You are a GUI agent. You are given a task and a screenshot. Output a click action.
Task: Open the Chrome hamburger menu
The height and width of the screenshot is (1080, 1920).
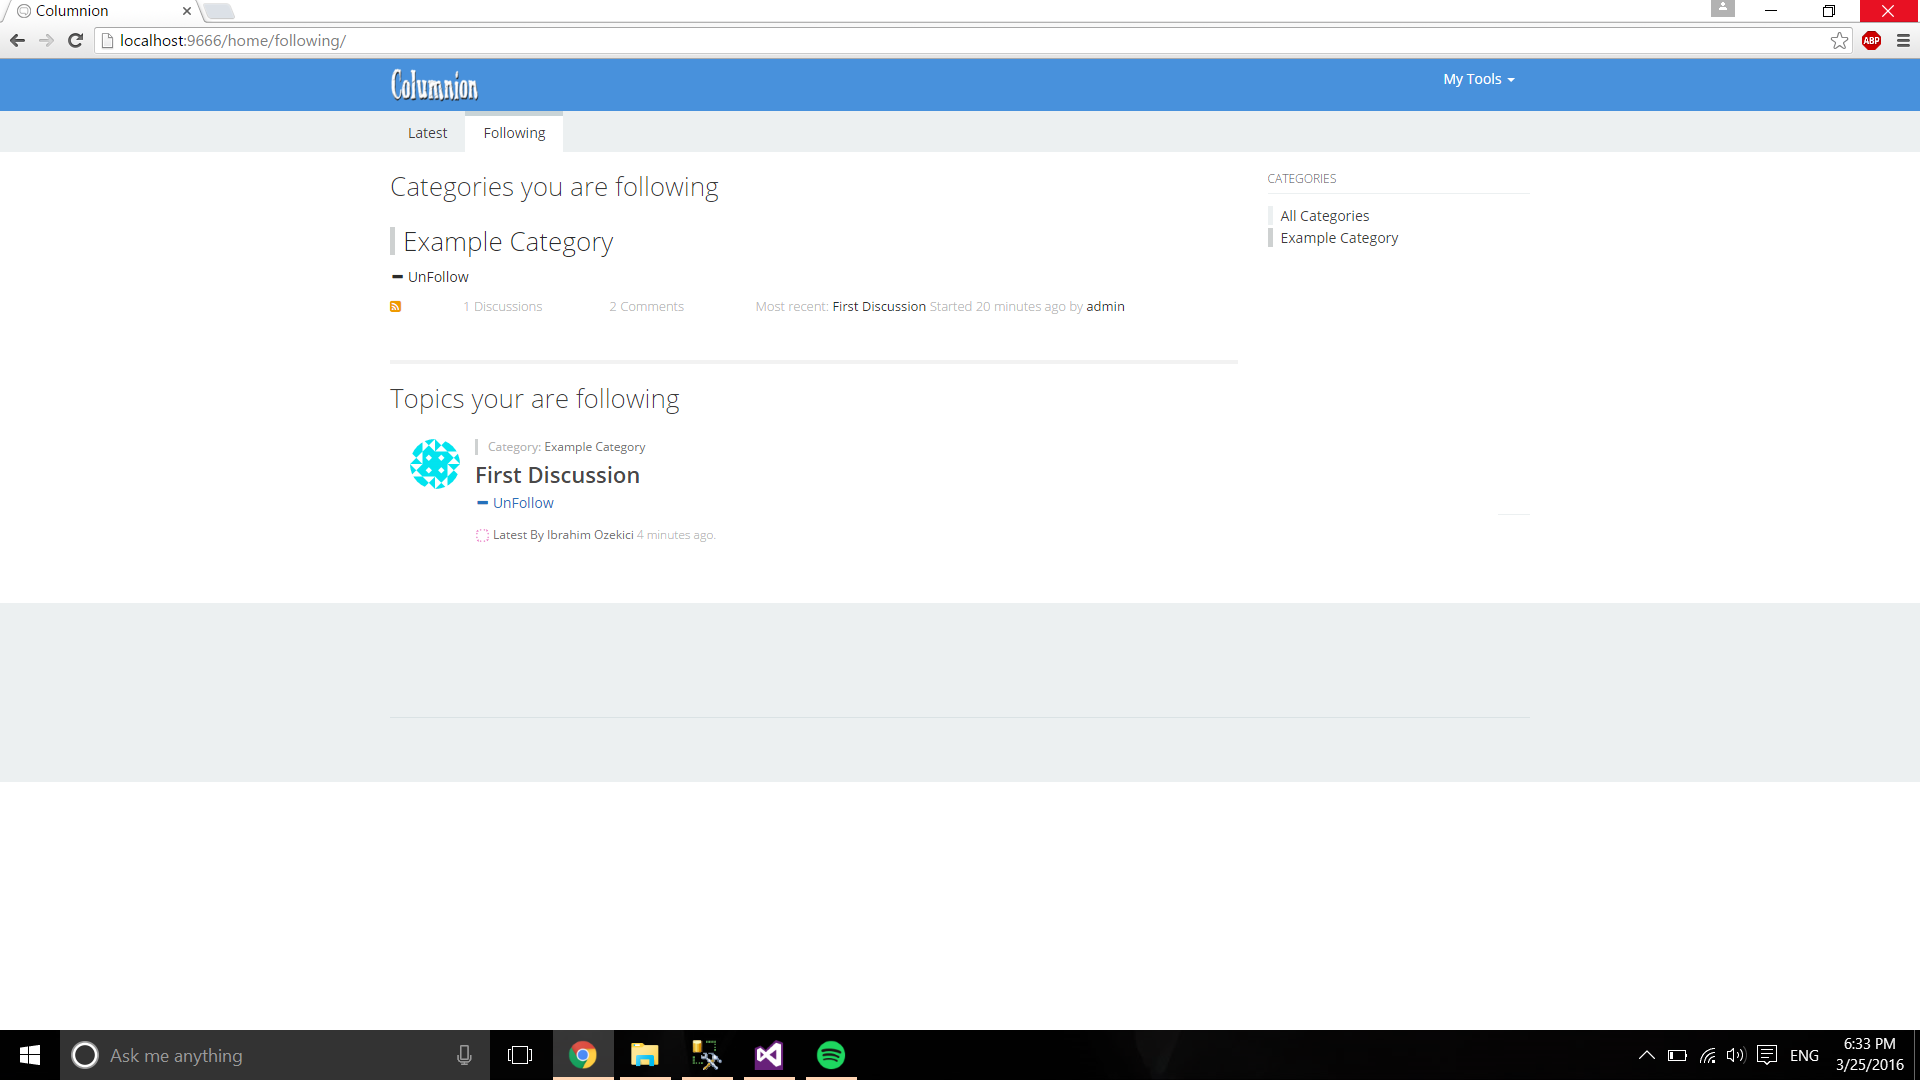(1903, 41)
